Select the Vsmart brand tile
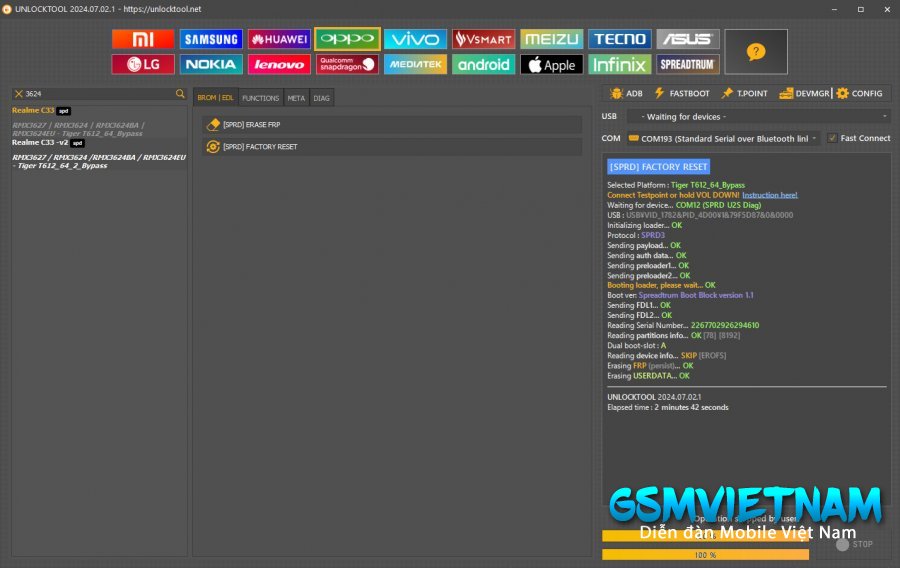900x568 pixels. coord(483,39)
